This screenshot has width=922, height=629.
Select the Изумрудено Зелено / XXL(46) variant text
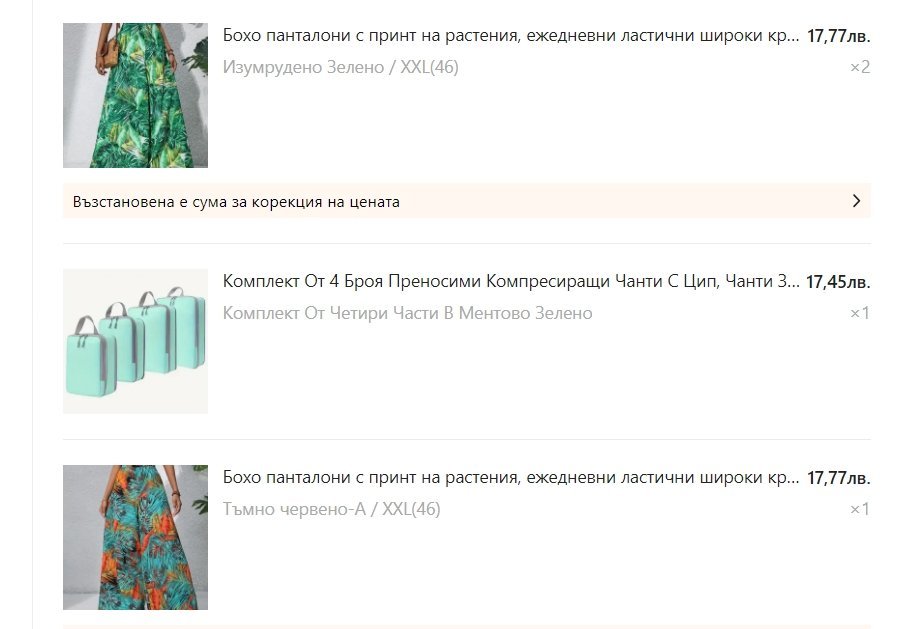pos(340,67)
